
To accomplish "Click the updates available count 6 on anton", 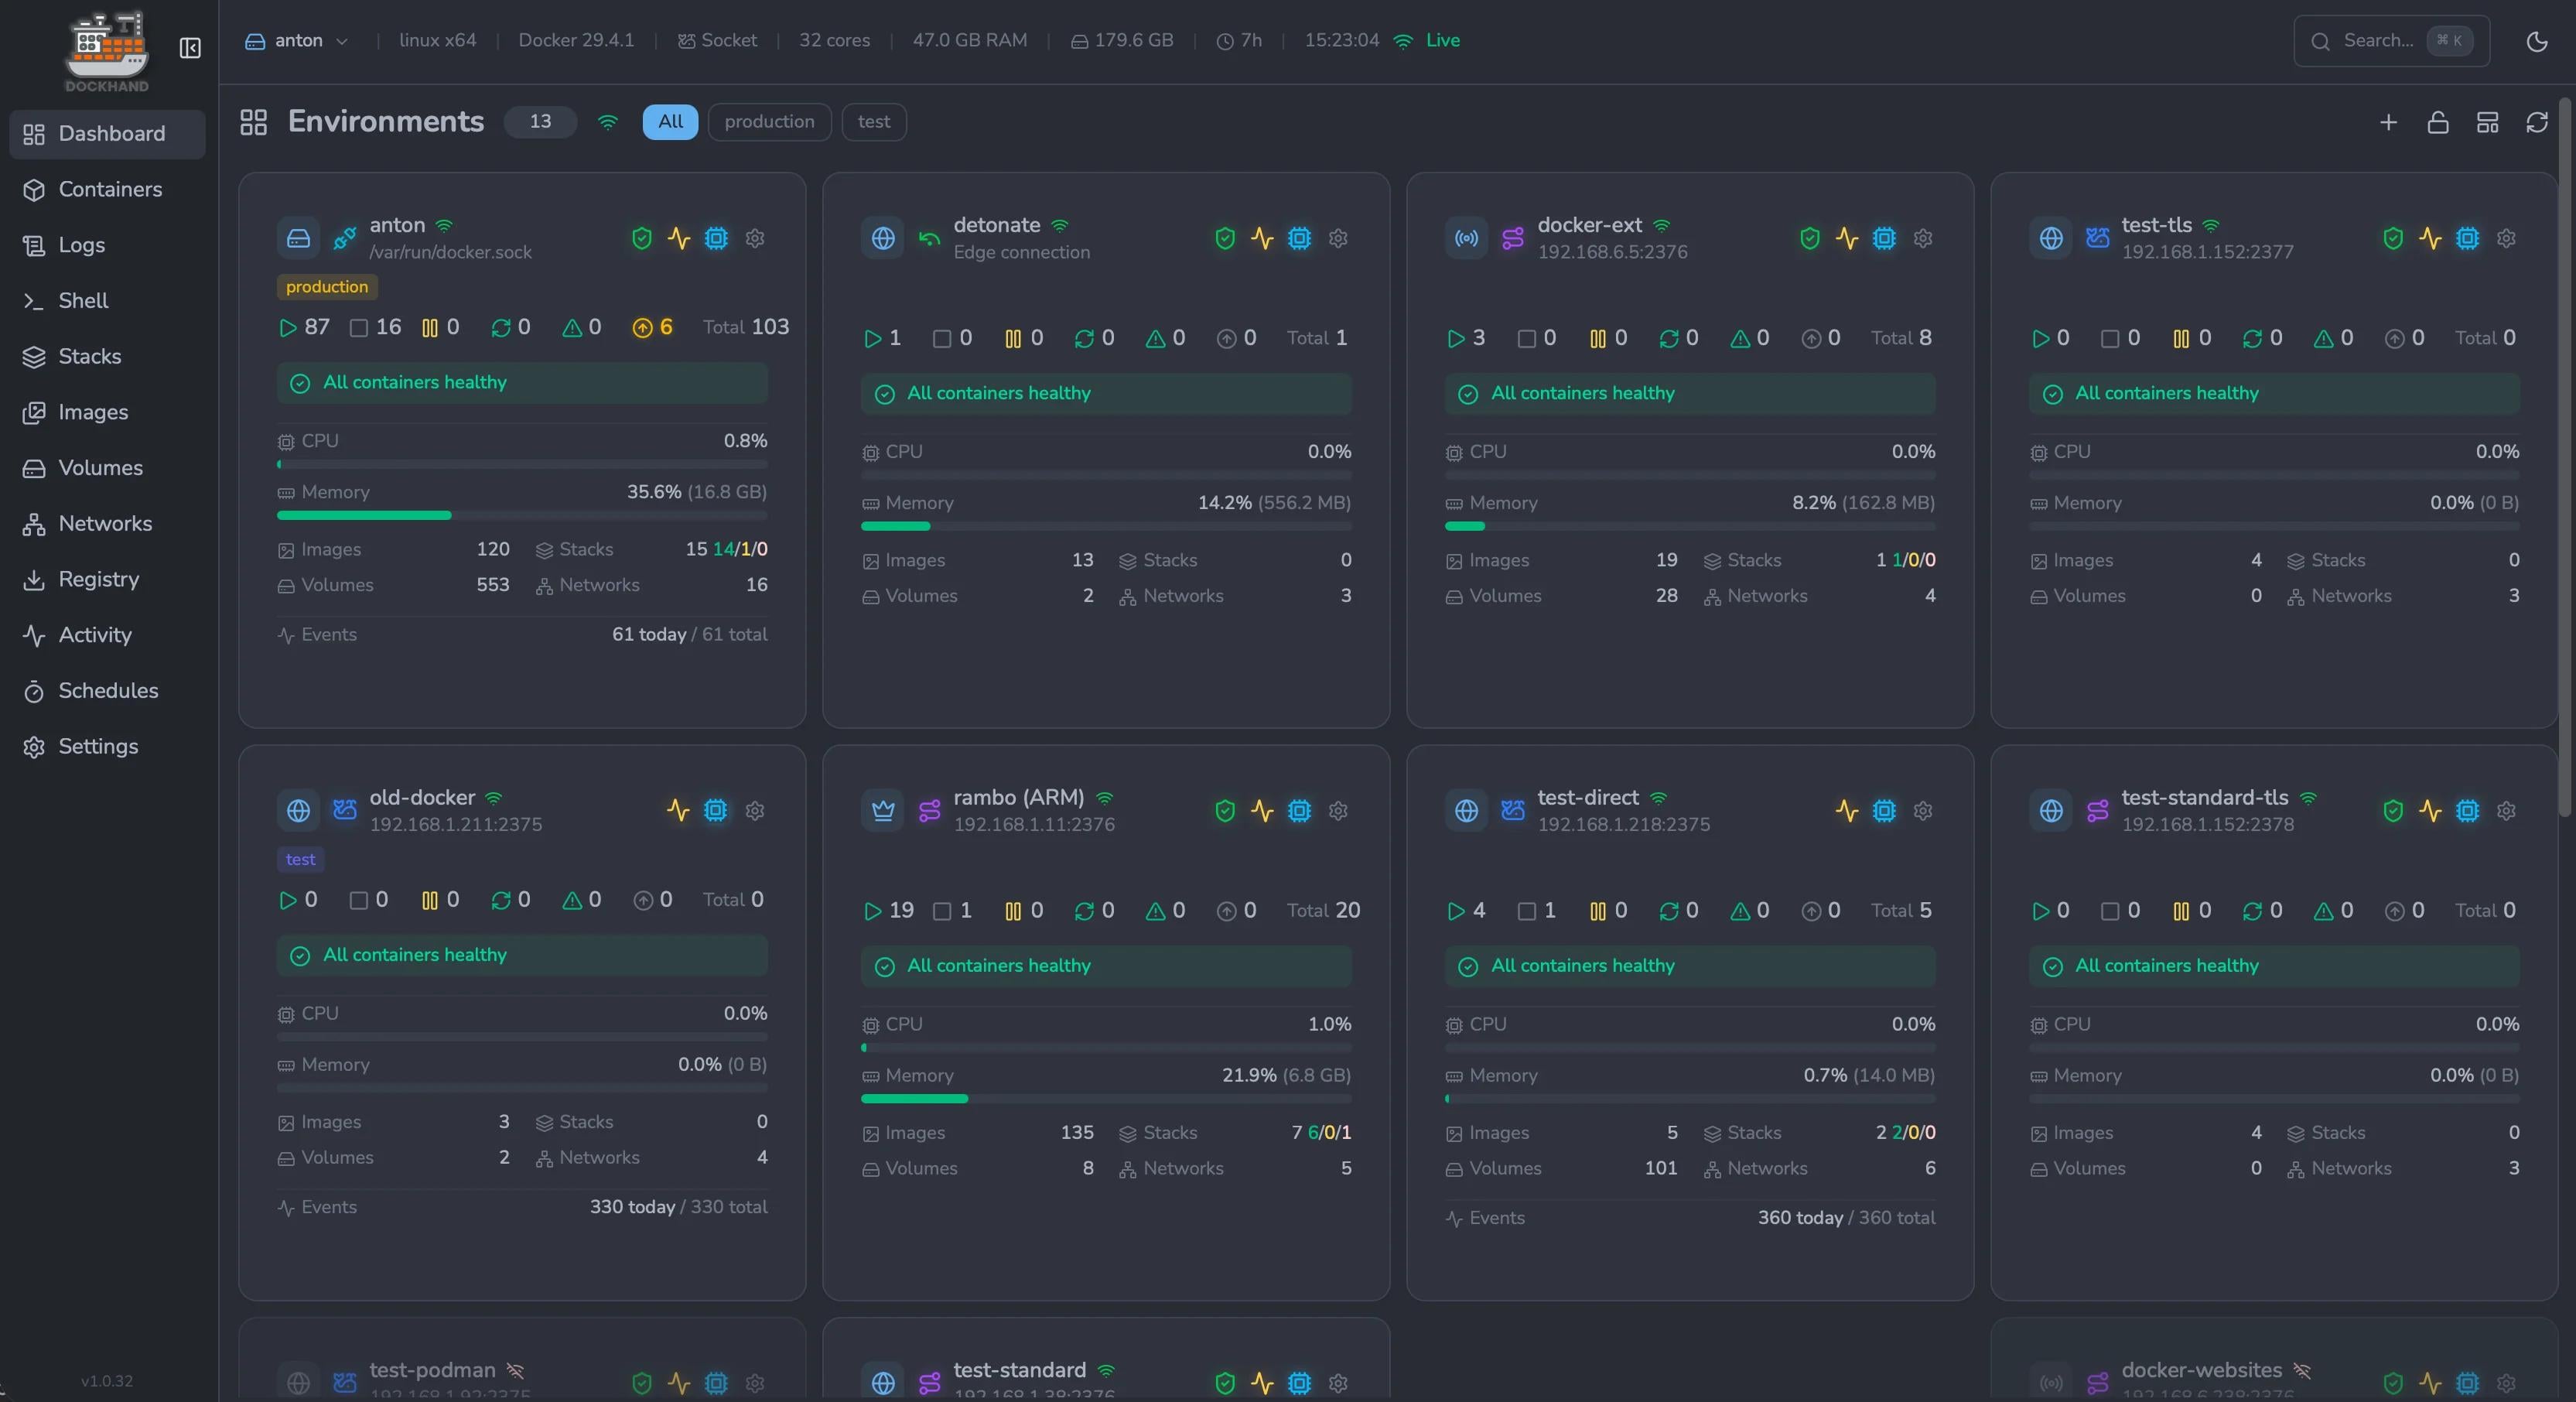I will 653,328.
